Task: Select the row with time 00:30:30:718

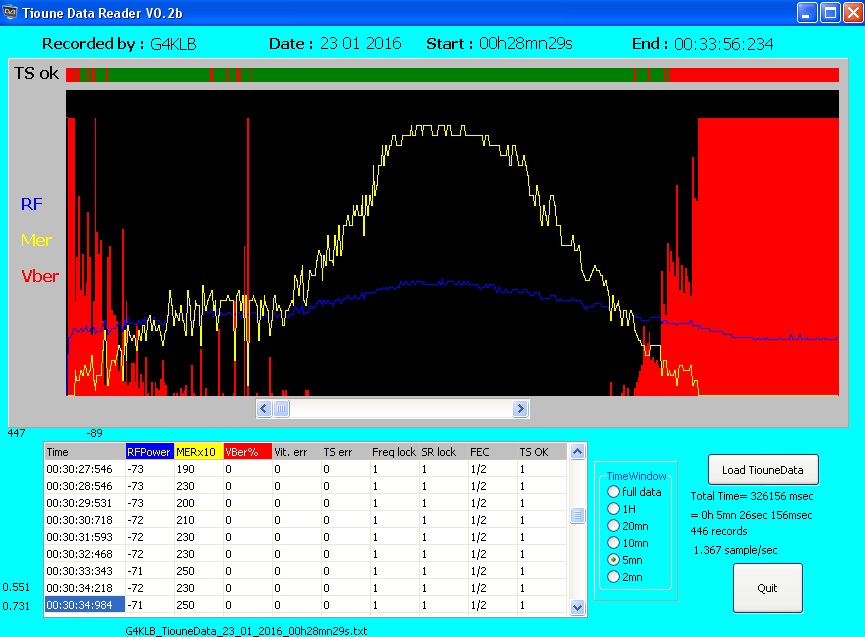Action: pos(305,520)
